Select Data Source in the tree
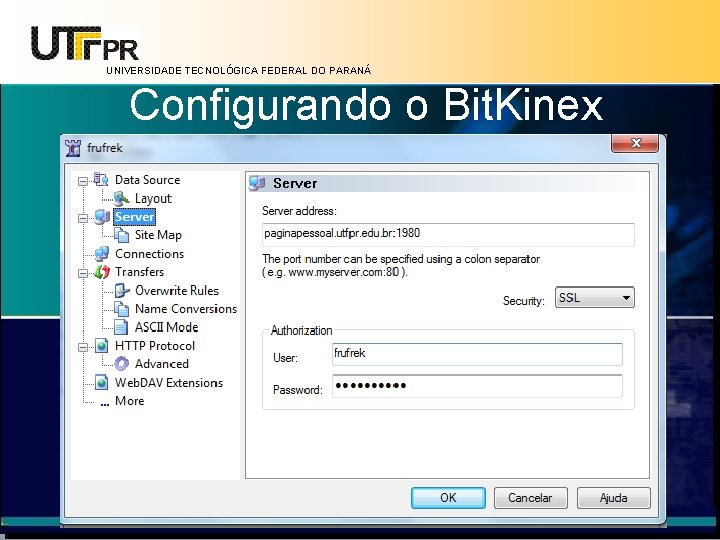Viewport: 720px width, 540px height. [x=147, y=180]
